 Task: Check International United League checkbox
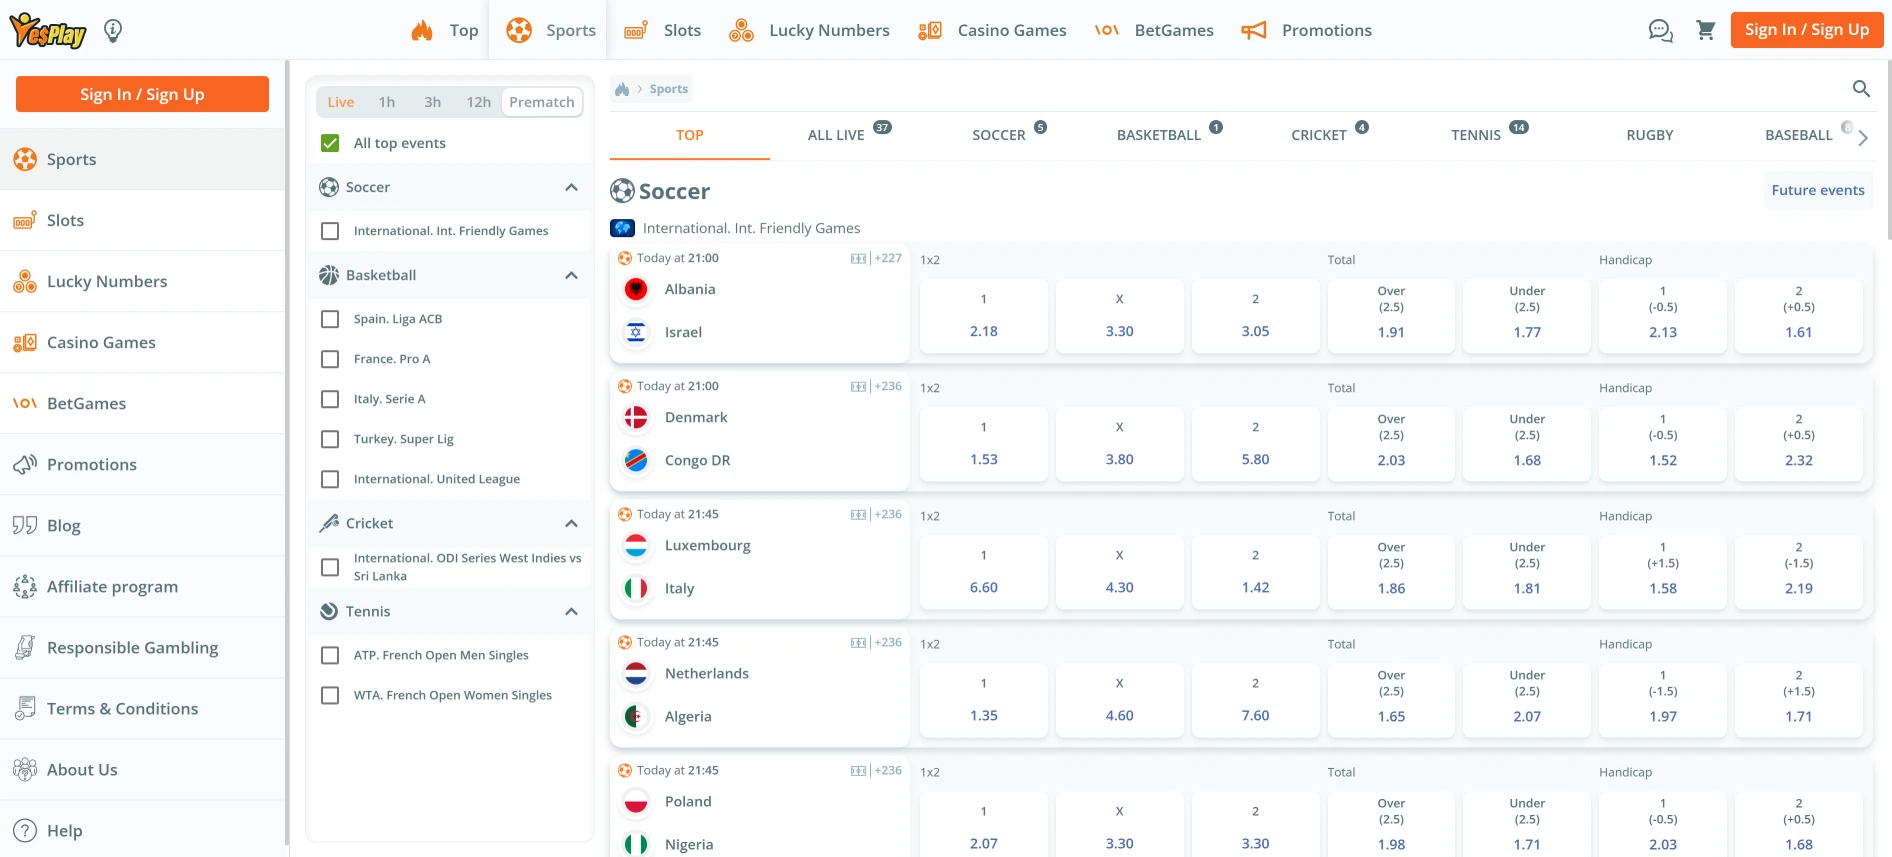[x=330, y=479]
